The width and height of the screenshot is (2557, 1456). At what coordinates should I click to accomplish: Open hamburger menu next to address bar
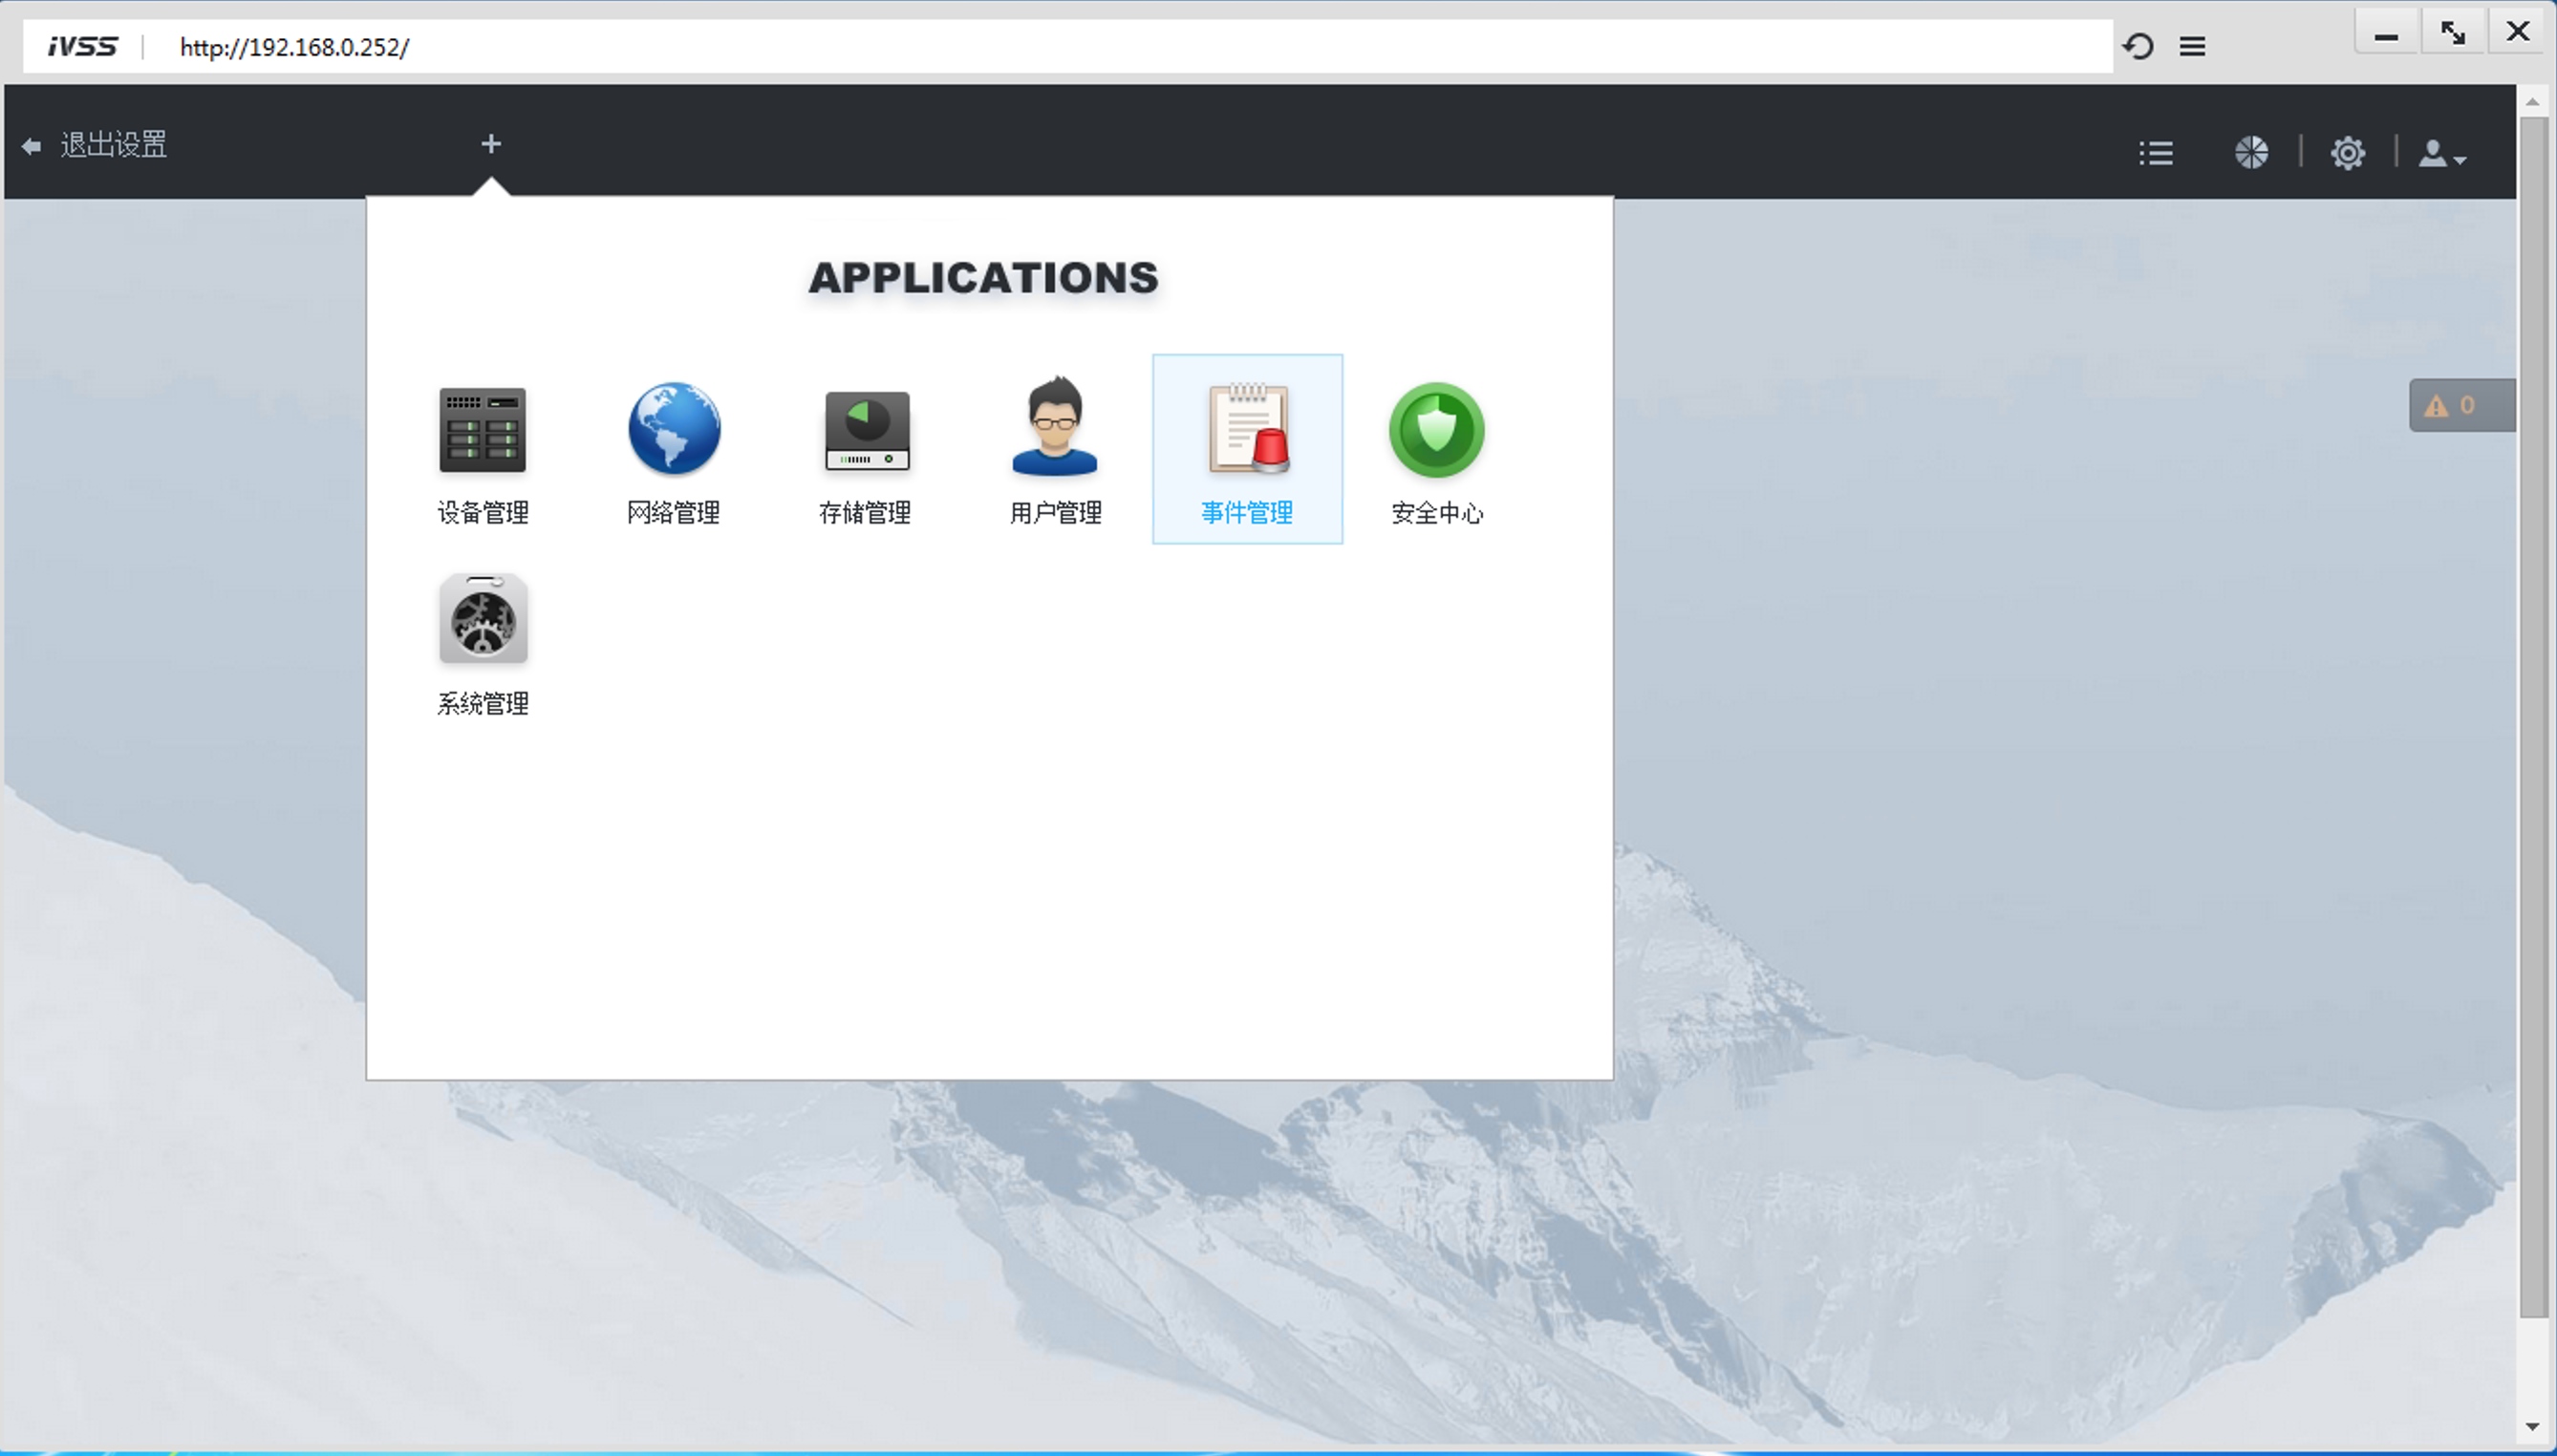click(2192, 46)
